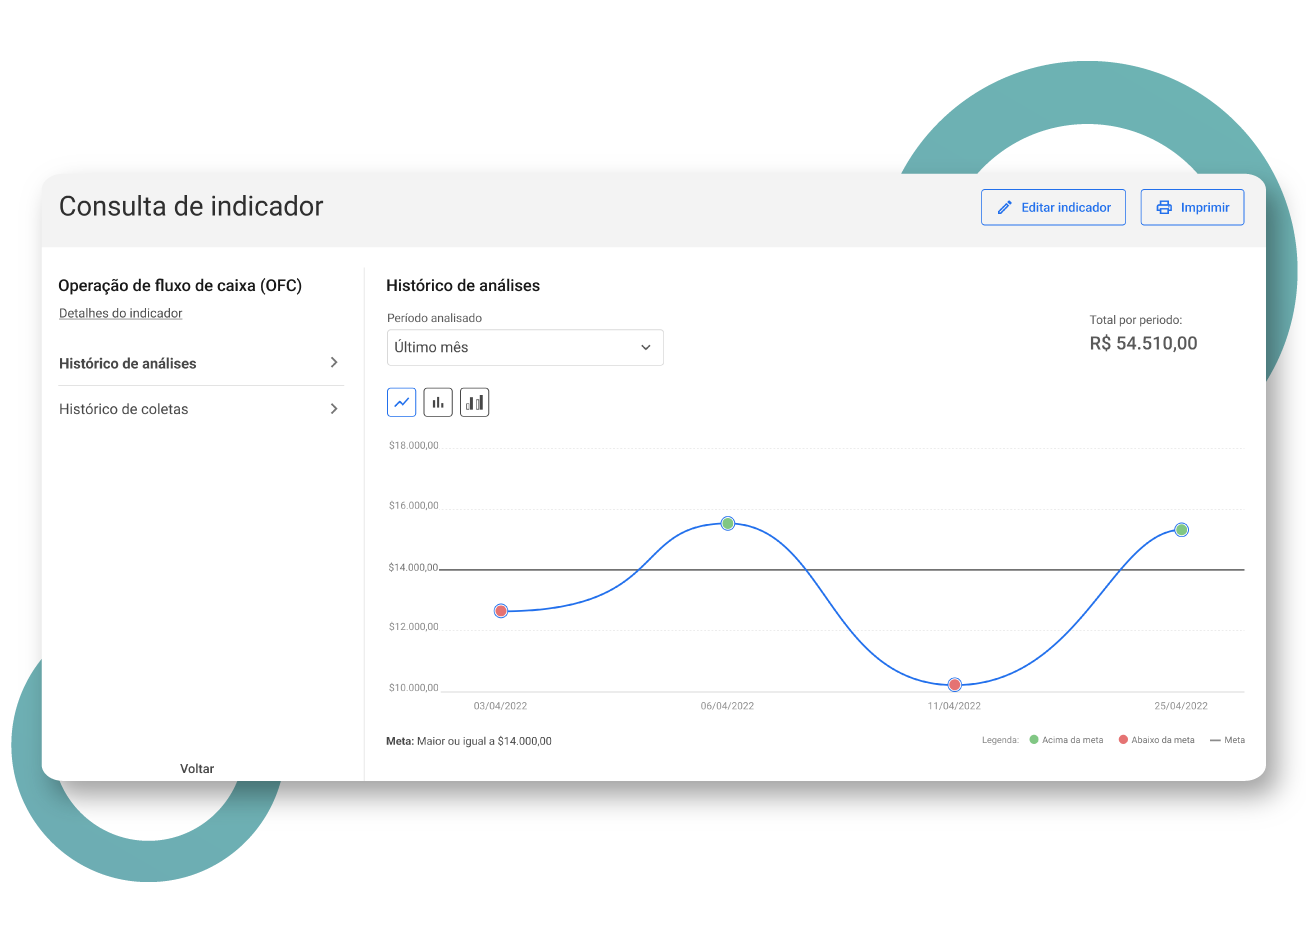The image size is (1306, 941).
Task: Click the 06/04/2022 date label
Action: pos(727,706)
